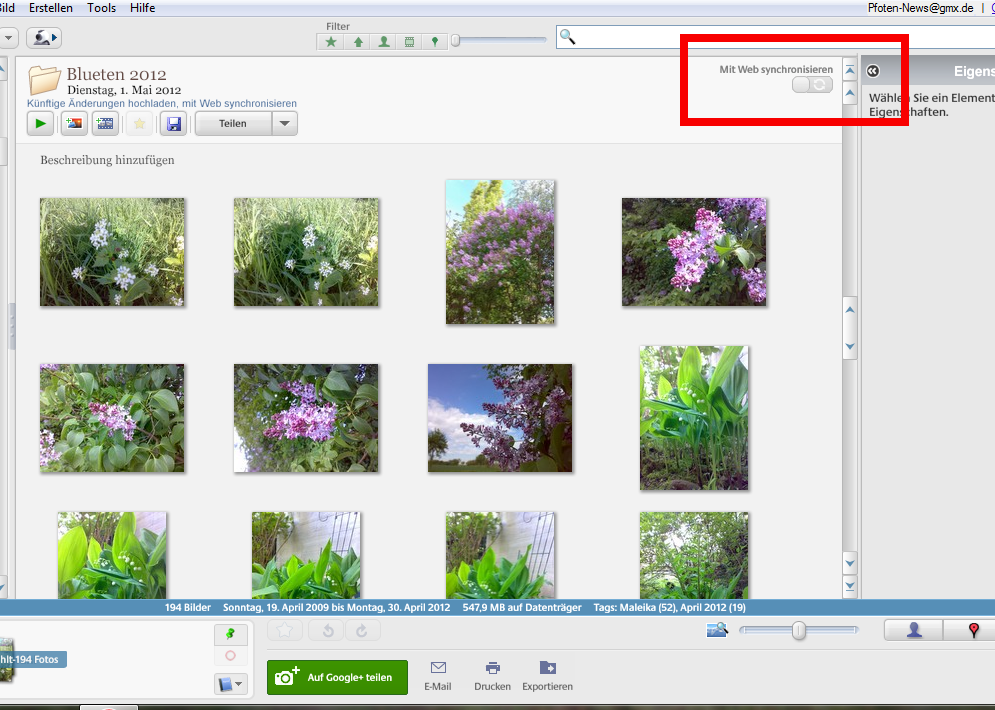
Task: Click the Exportieren folder icon
Action: pyautogui.click(x=548, y=667)
